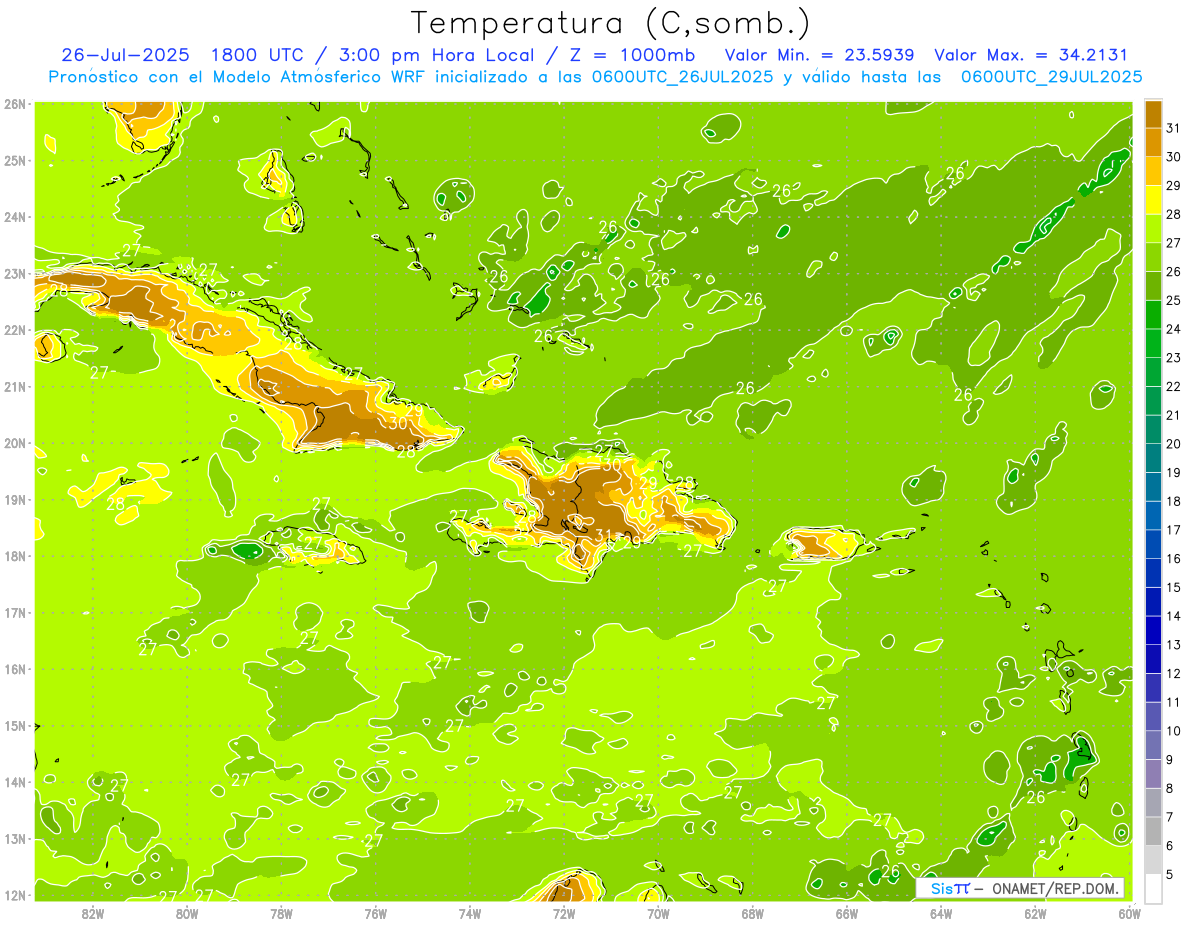1200x927 pixels.
Task: Click longitude axis label "82W"
Action: tap(93, 913)
